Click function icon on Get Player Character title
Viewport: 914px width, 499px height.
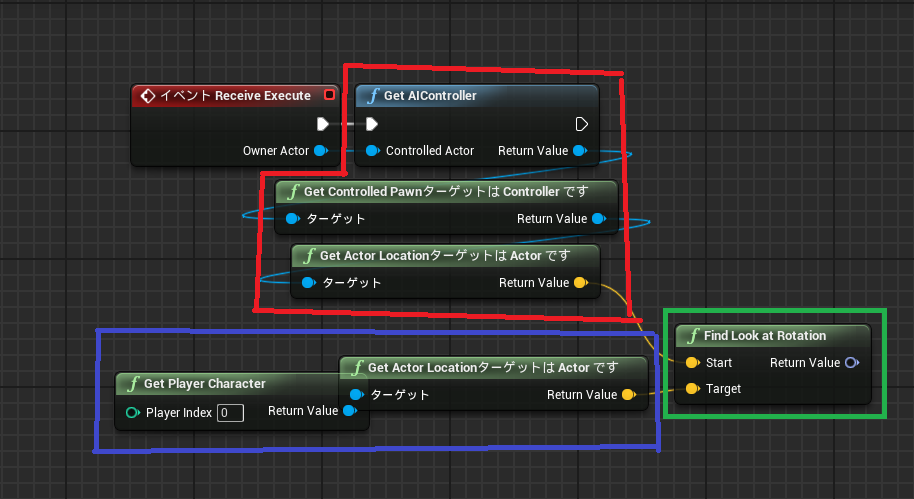[133, 384]
